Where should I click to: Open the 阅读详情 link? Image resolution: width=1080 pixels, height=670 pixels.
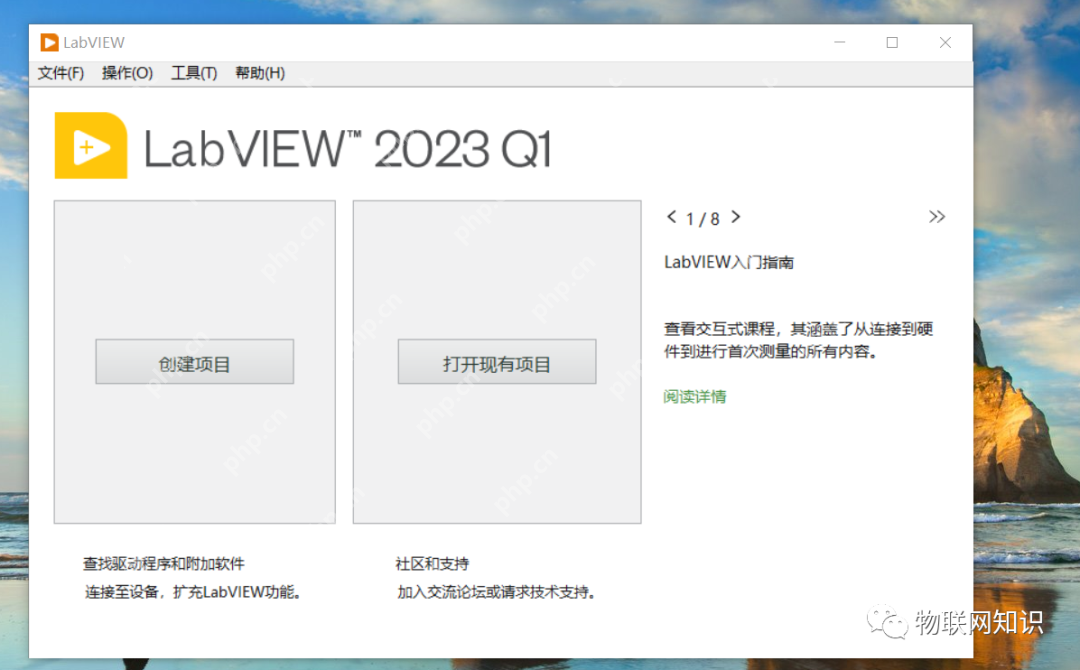click(693, 397)
